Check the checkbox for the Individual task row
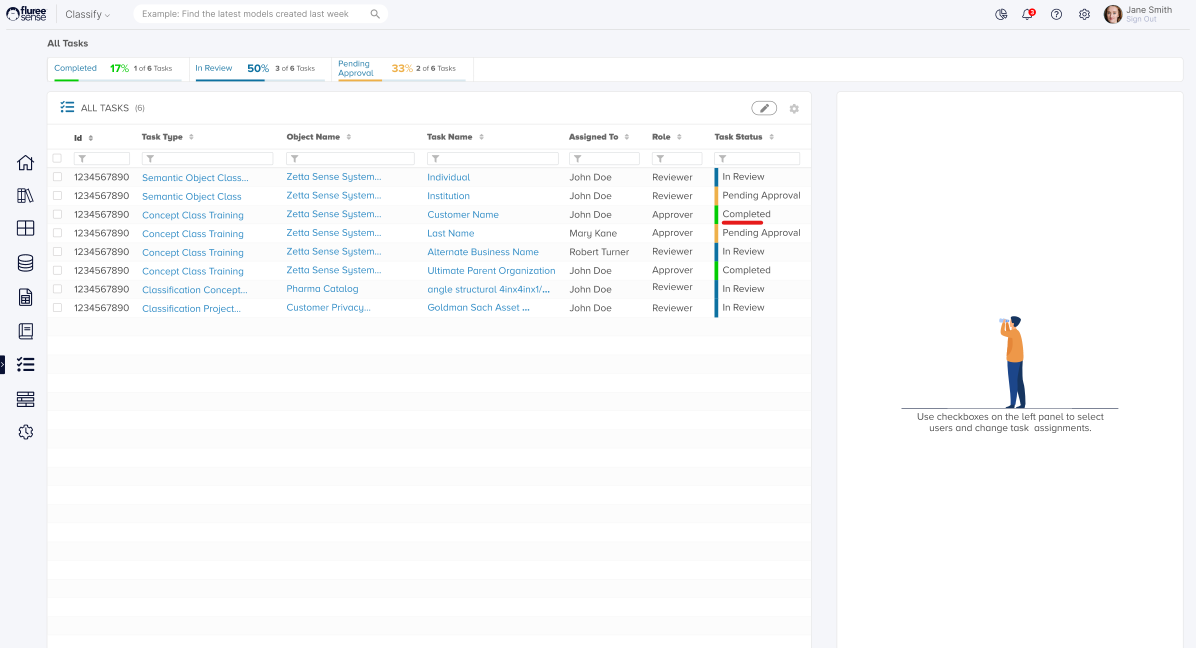1203x648 pixels. tap(57, 177)
